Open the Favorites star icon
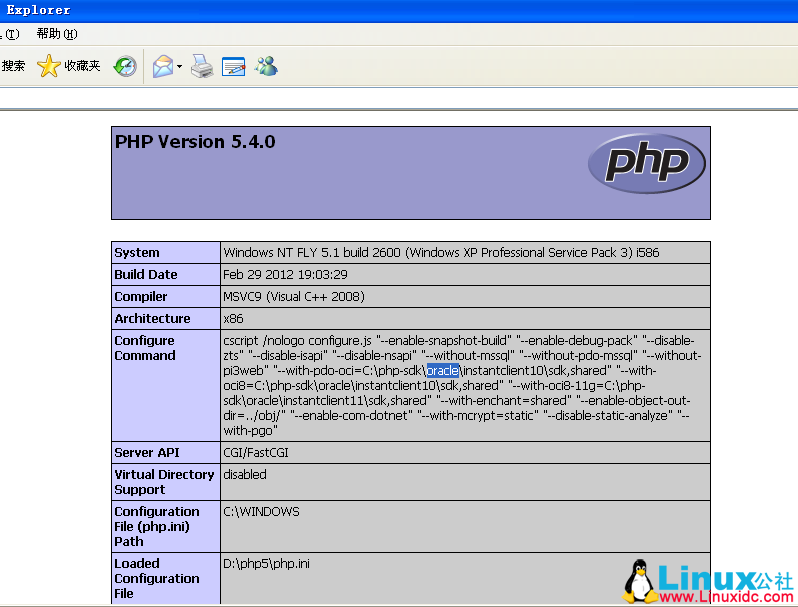 49,66
